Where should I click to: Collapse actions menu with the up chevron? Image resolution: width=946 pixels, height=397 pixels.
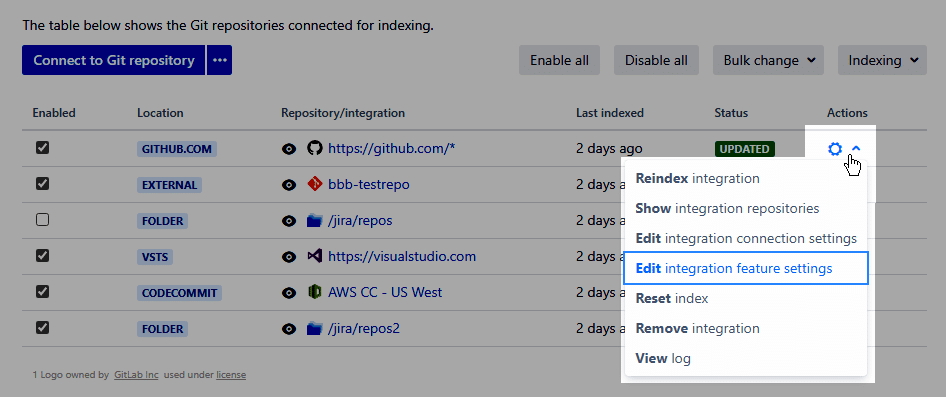click(x=856, y=148)
